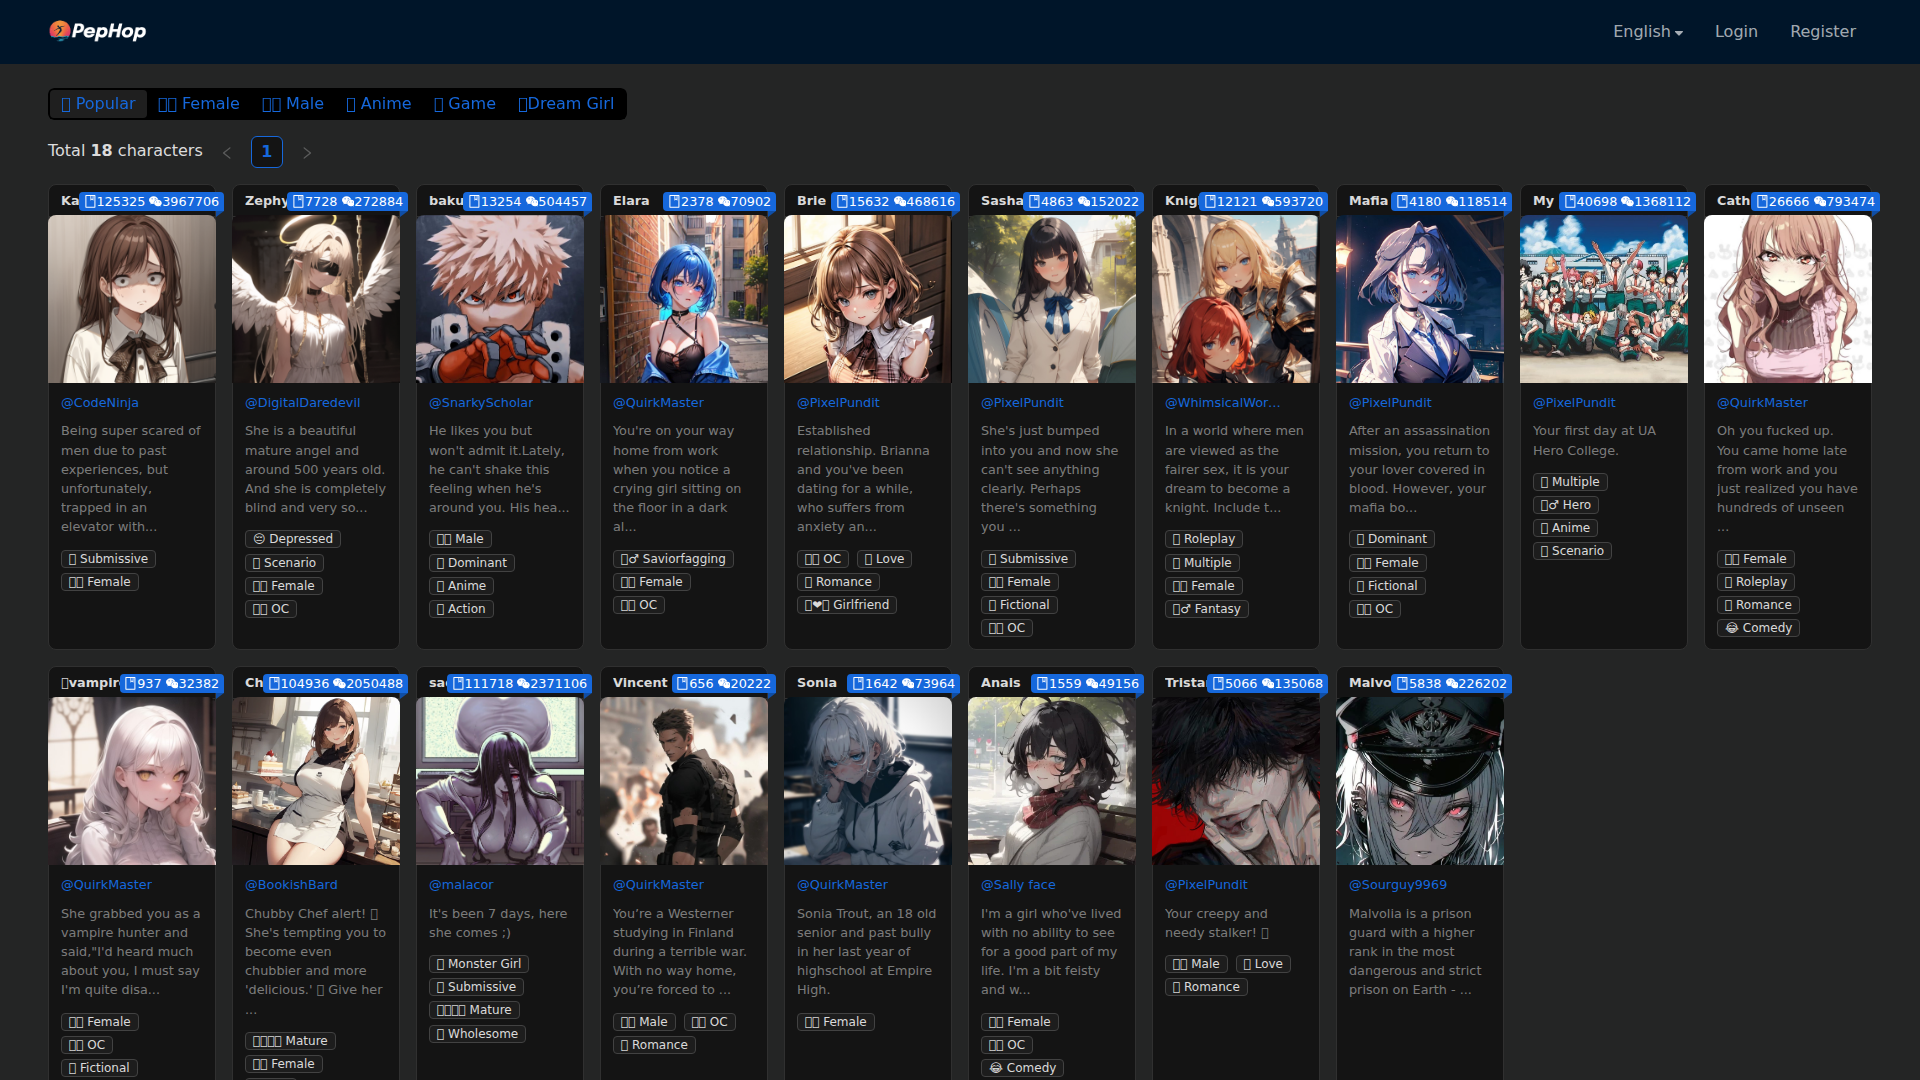Open the English language dropdown
This screenshot has width=1920, height=1080.
[1647, 32]
